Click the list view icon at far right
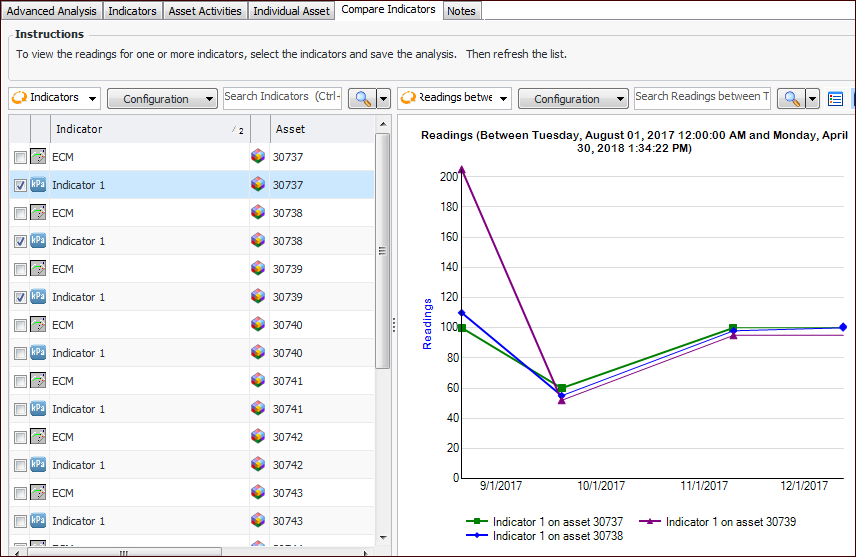856x557 pixels. [835, 99]
